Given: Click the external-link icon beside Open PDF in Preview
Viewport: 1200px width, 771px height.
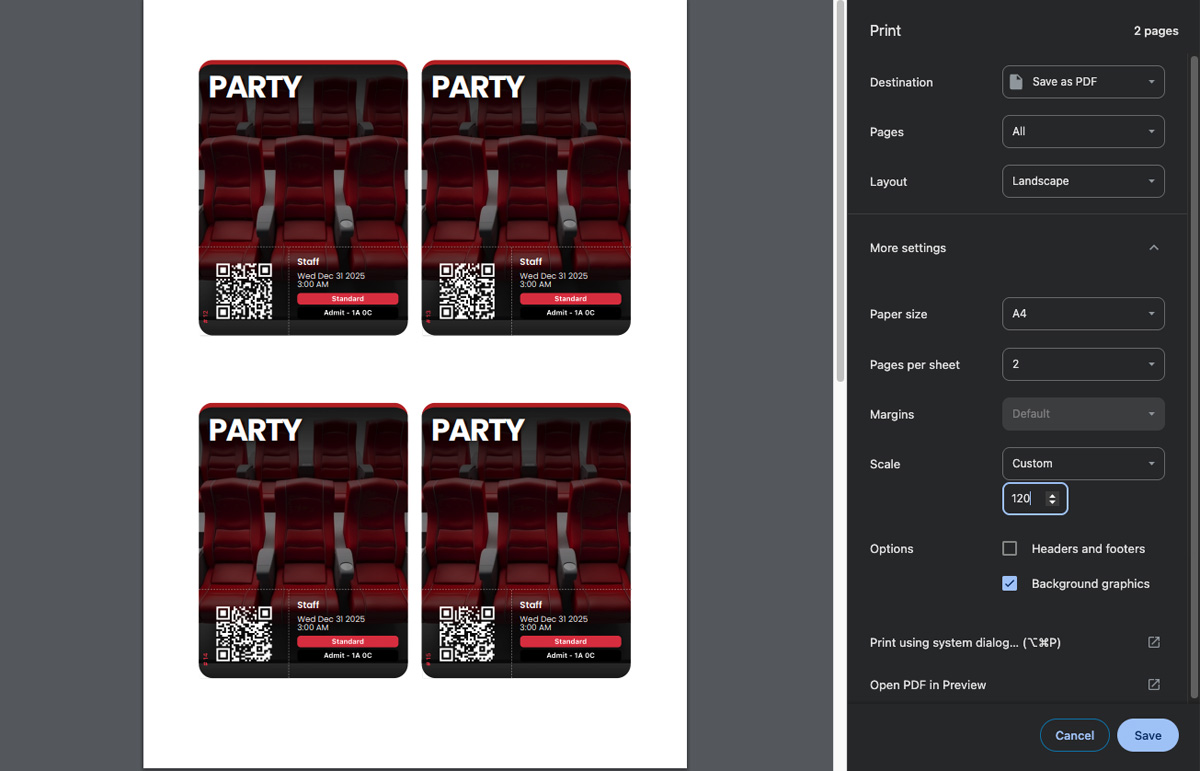Looking at the screenshot, I should tap(1154, 684).
